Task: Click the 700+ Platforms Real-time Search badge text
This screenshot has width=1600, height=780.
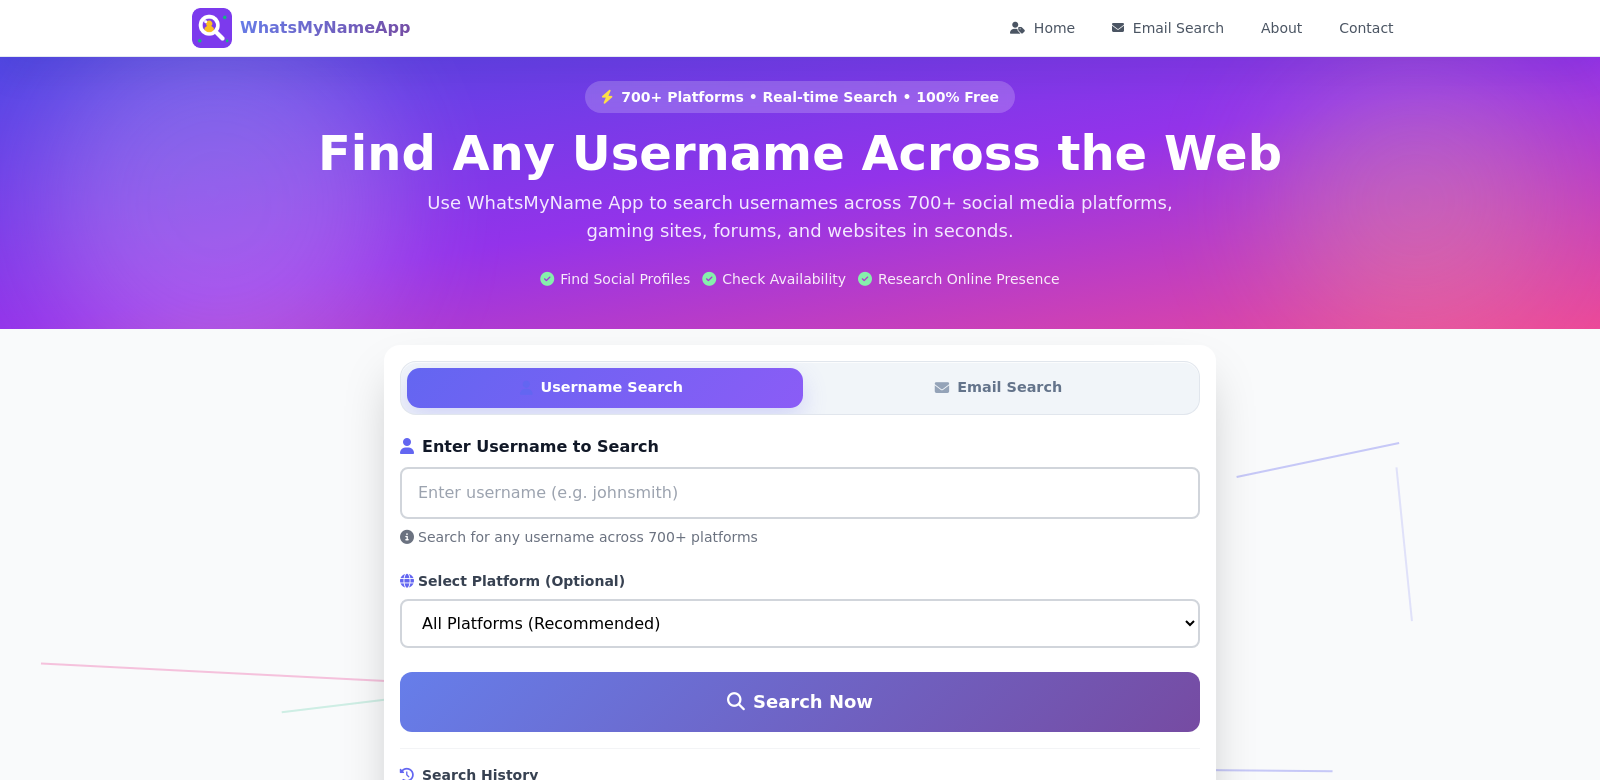Action: coord(810,97)
